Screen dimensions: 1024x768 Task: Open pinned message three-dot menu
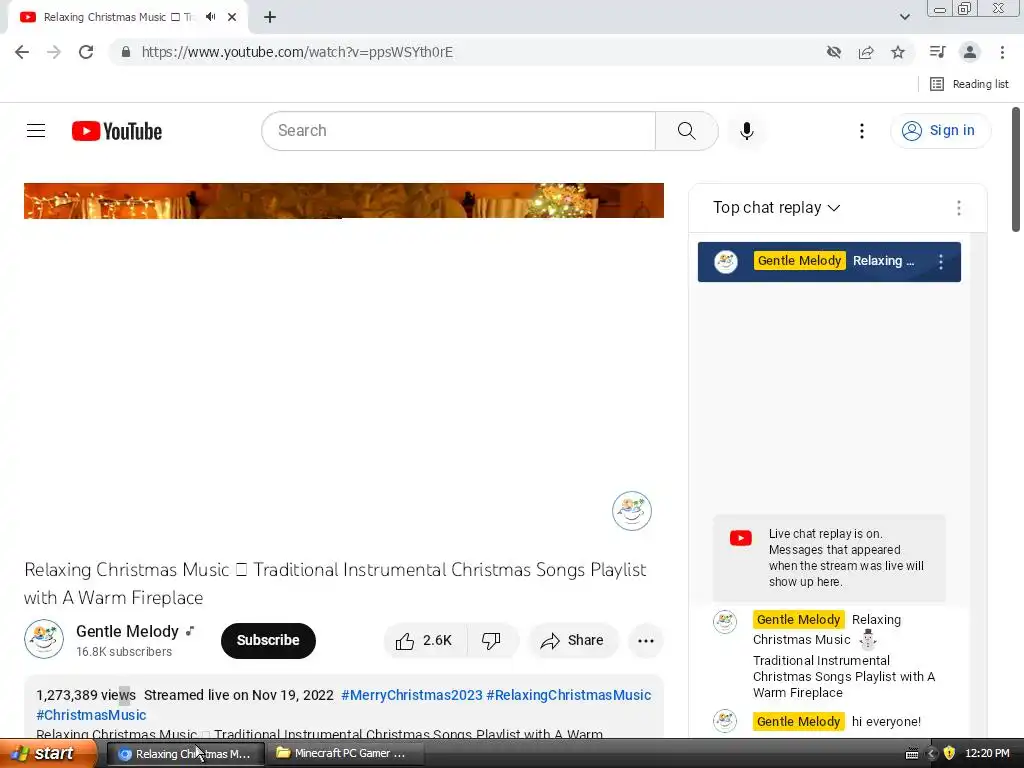940,262
